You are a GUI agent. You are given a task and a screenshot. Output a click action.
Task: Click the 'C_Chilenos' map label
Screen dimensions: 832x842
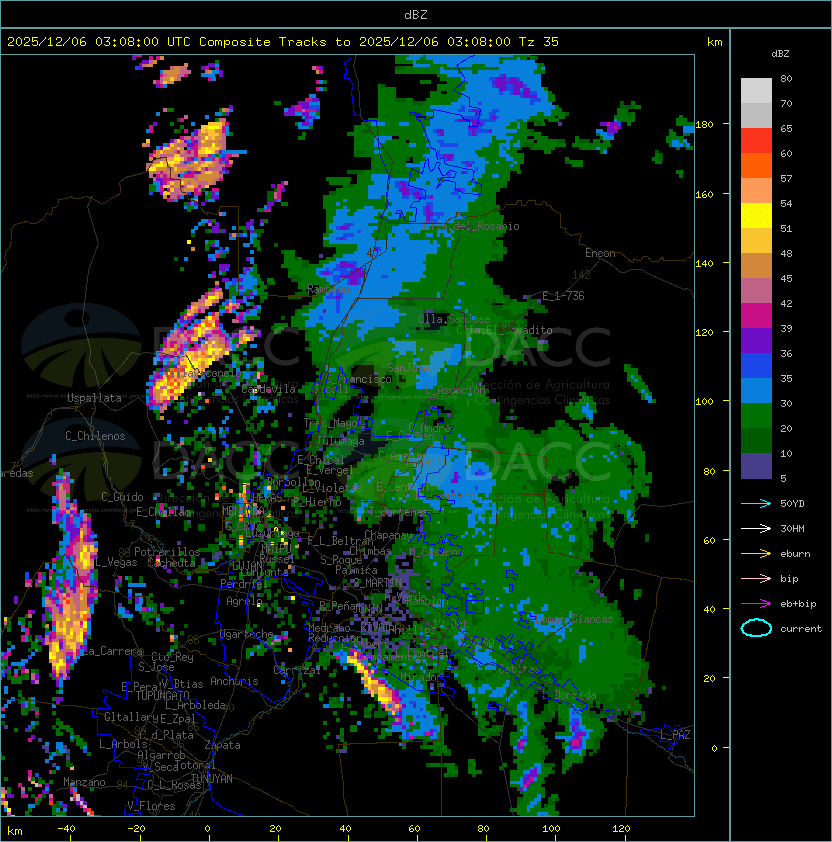pos(95,435)
